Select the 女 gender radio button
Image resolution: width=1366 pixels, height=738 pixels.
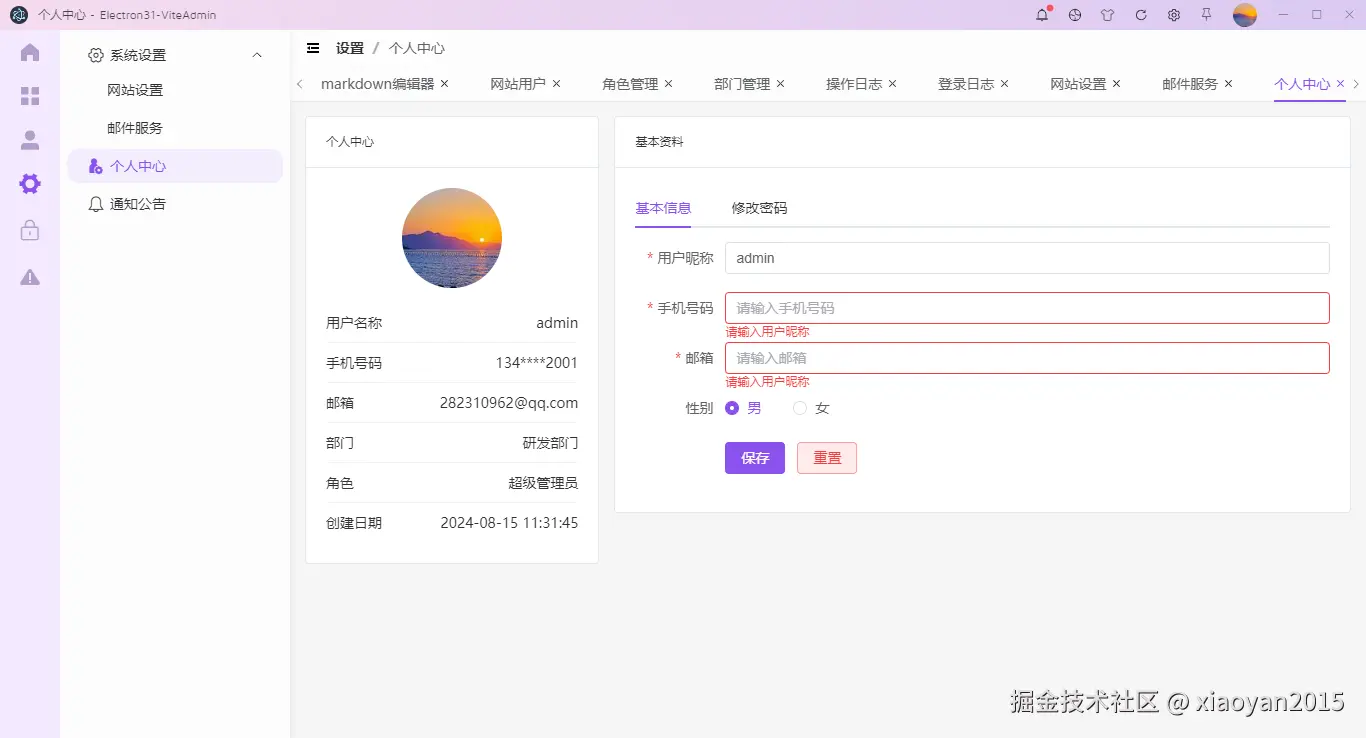click(799, 408)
